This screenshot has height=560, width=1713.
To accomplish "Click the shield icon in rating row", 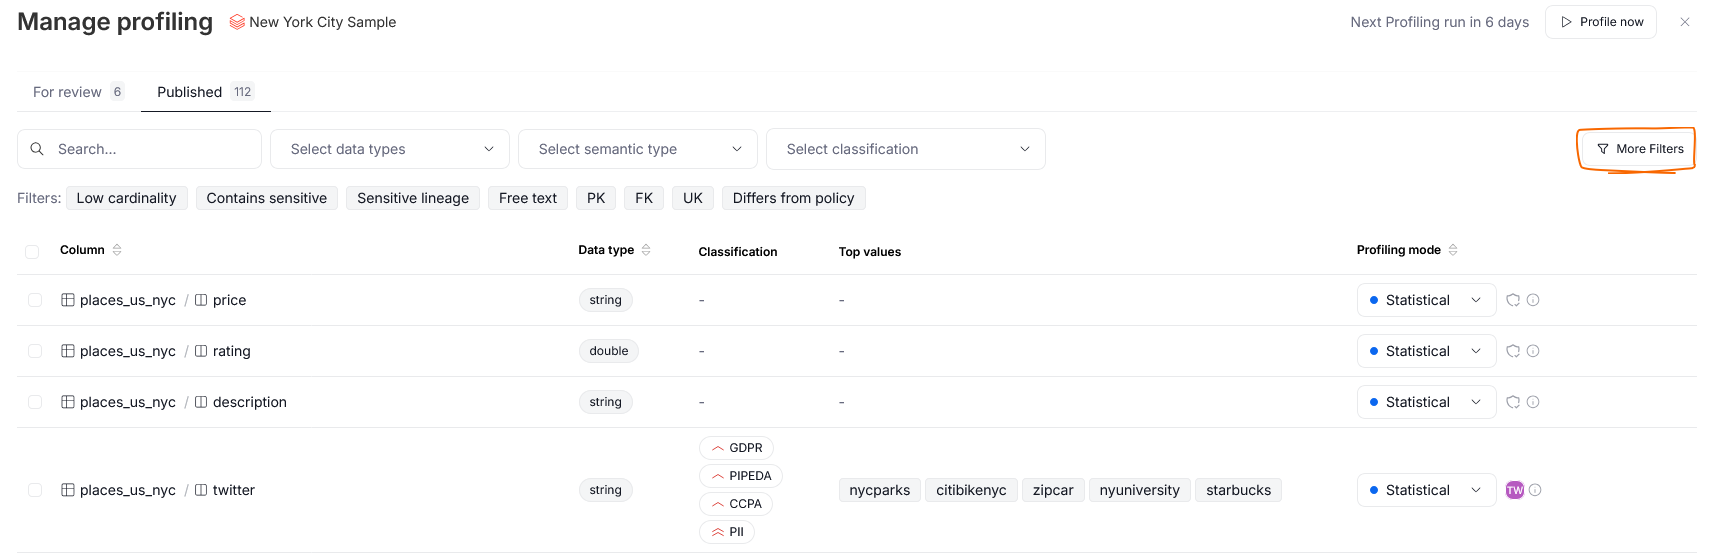I will point(1513,351).
